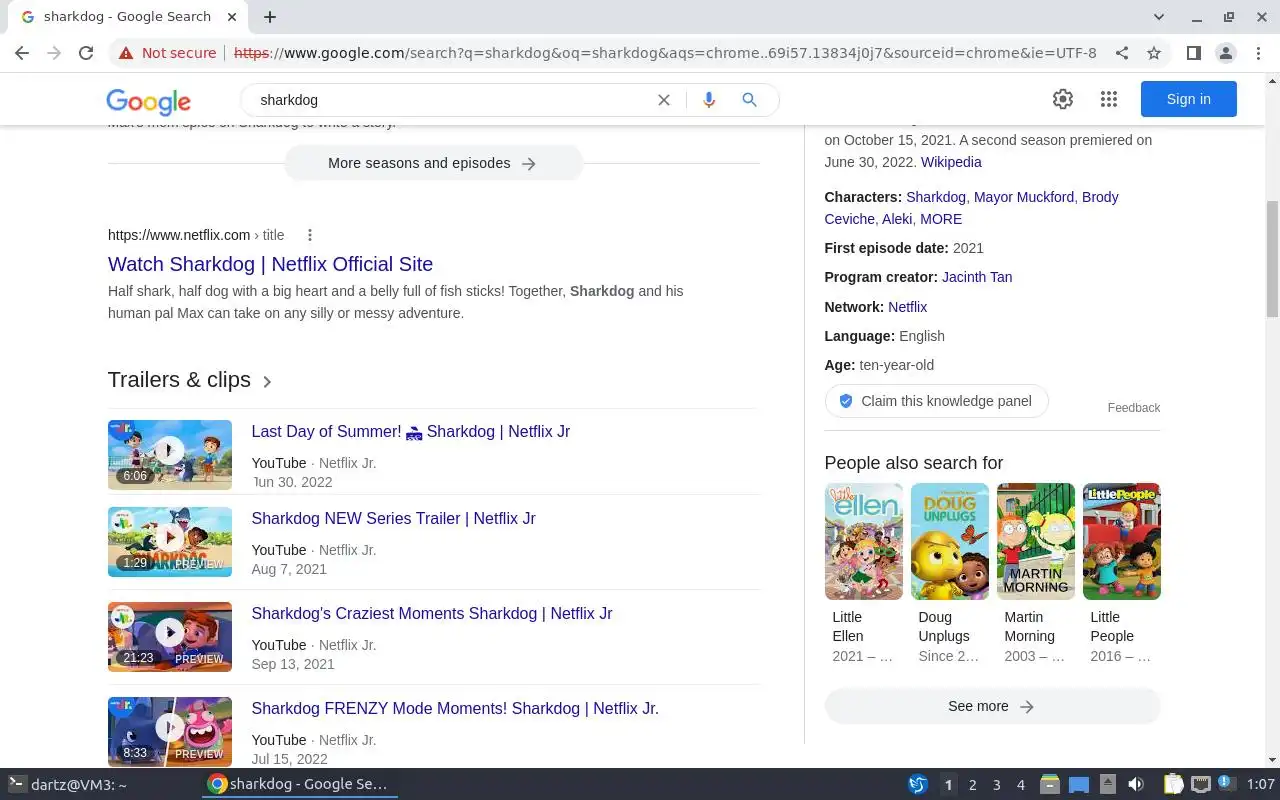This screenshot has height=800, width=1280.
Task: Open the Google apps grid
Action: click(x=1108, y=99)
